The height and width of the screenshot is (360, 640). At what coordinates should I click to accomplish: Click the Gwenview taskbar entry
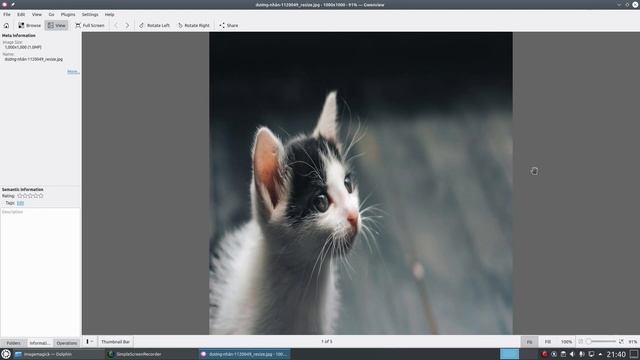coord(245,354)
